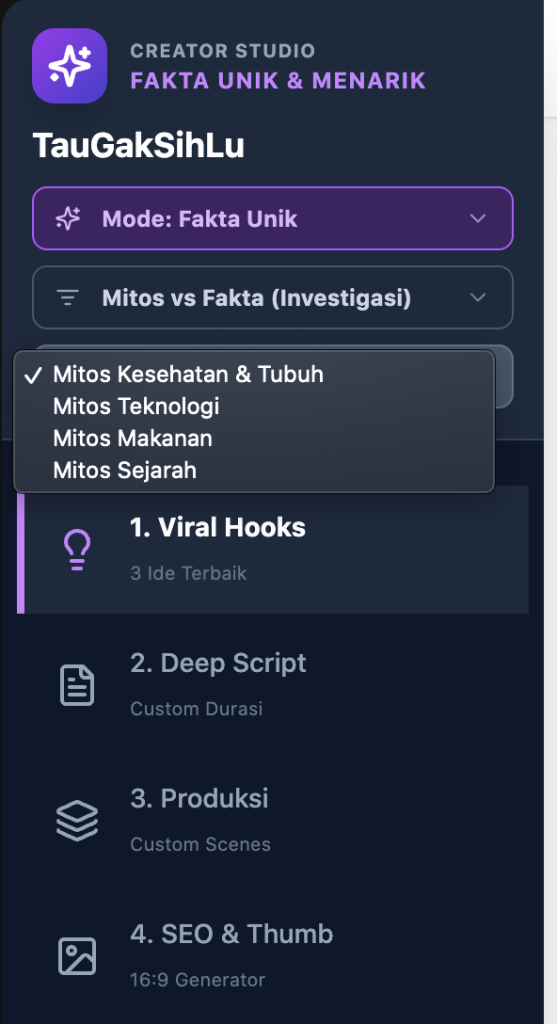Click the sparkle icon in Mode dropdown
This screenshot has width=557, height=1024.
[x=68, y=218]
